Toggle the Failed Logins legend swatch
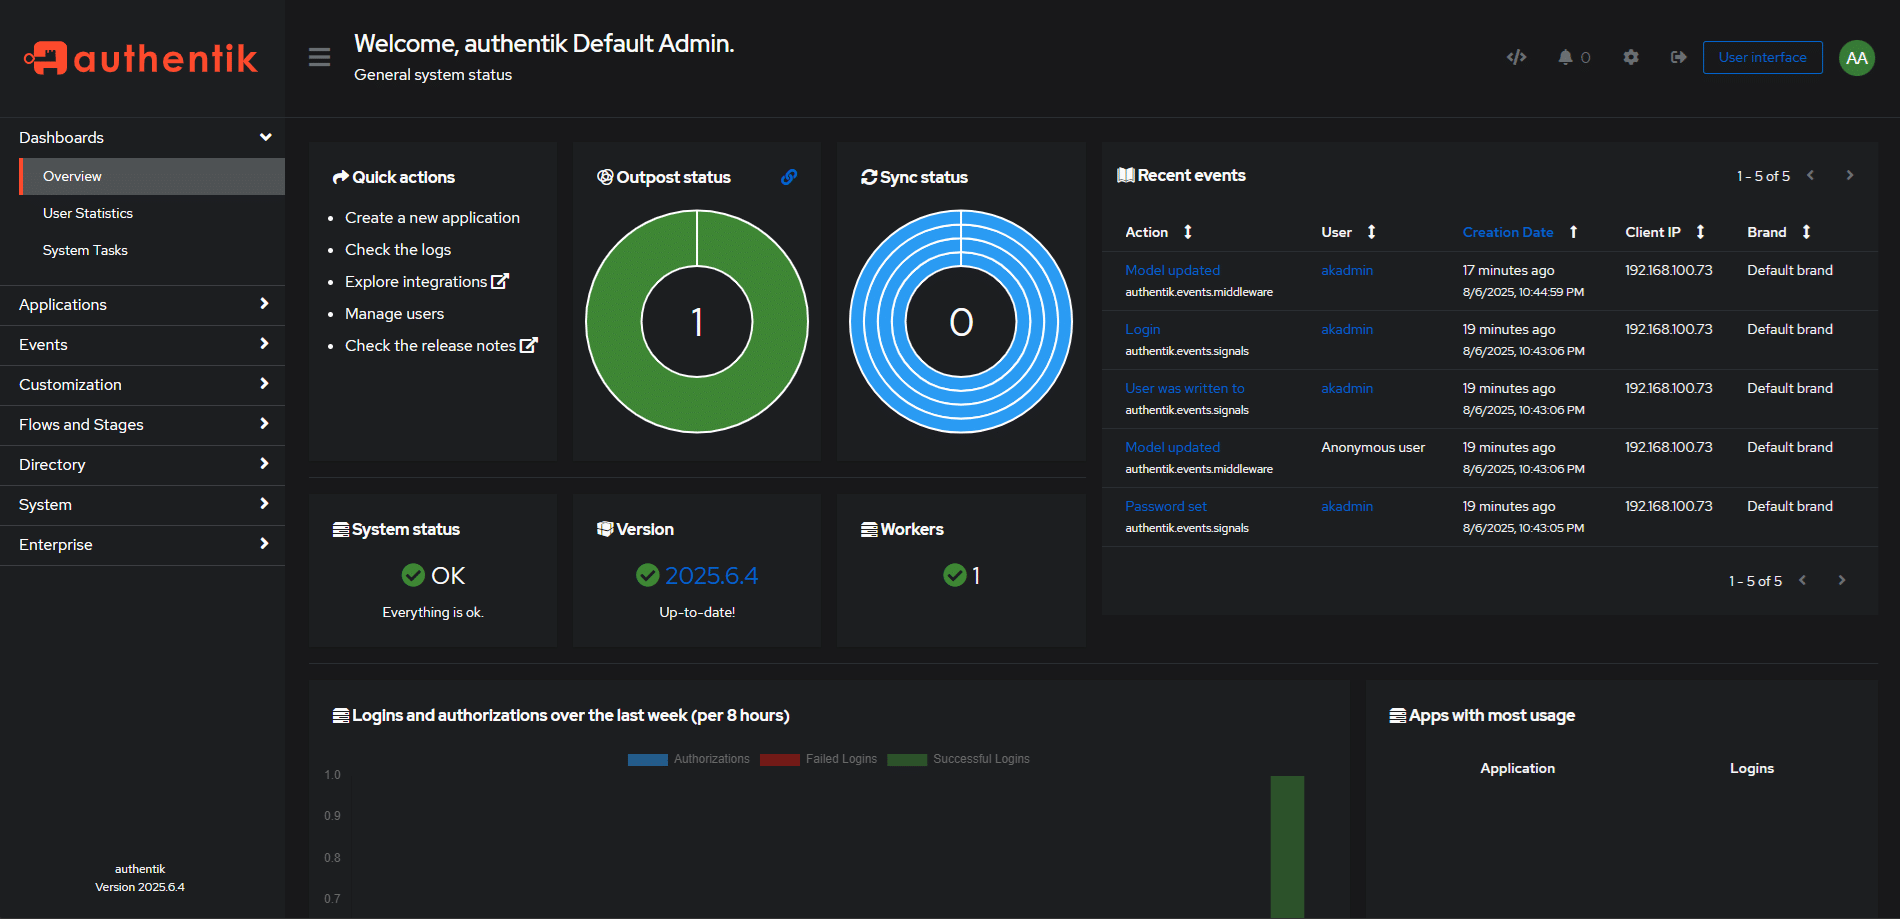The width and height of the screenshot is (1900, 919). pyautogui.click(x=780, y=760)
